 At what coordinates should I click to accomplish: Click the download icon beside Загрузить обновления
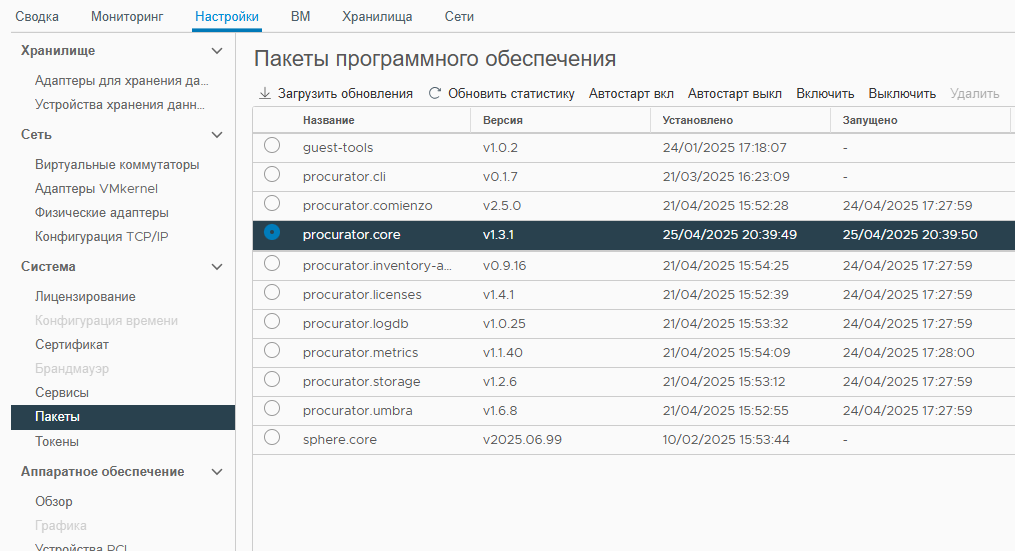(x=265, y=93)
